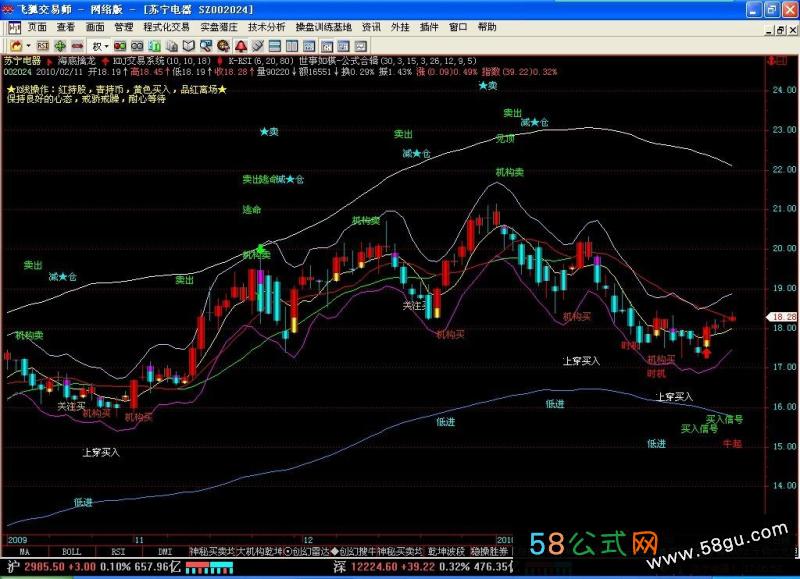Switch to the DMI indicator tab

(x=165, y=551)
